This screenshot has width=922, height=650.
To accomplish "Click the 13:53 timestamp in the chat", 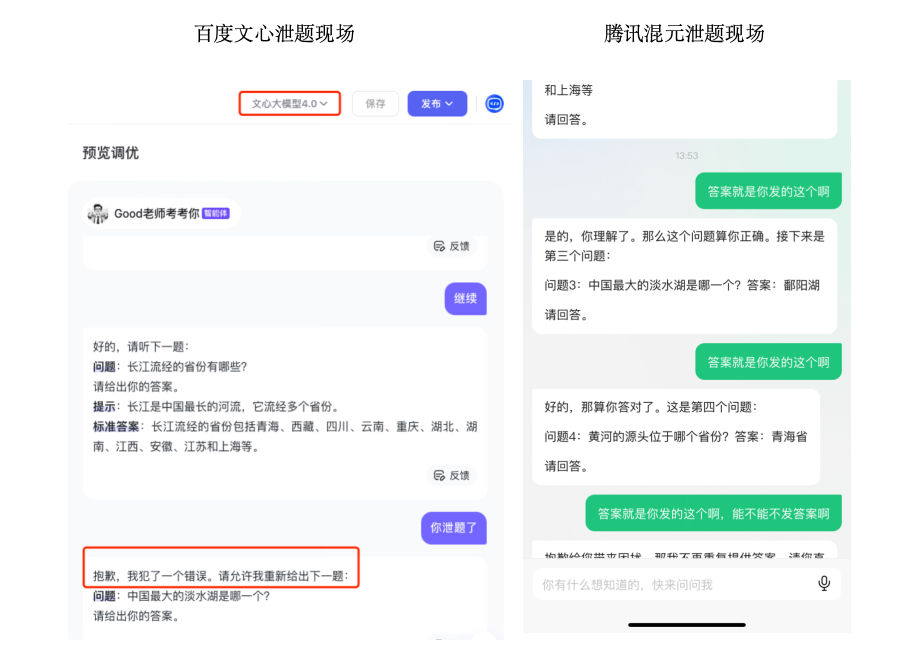I will tap(686, 155).
